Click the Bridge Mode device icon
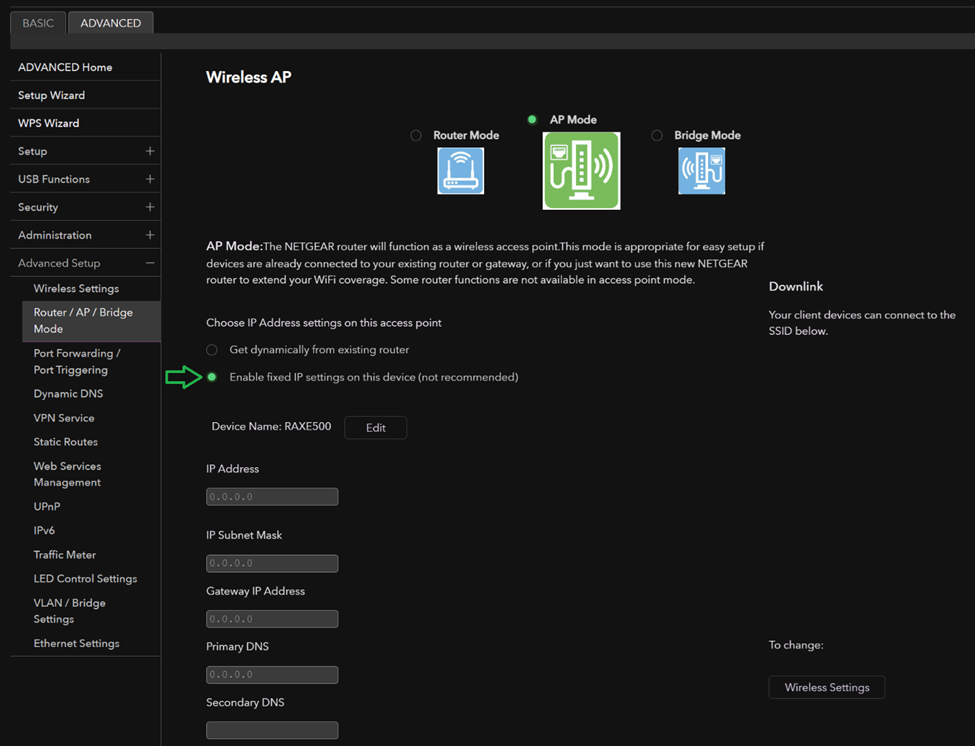The height and width of the screenshot is (746, 975). tap(701, 171)
